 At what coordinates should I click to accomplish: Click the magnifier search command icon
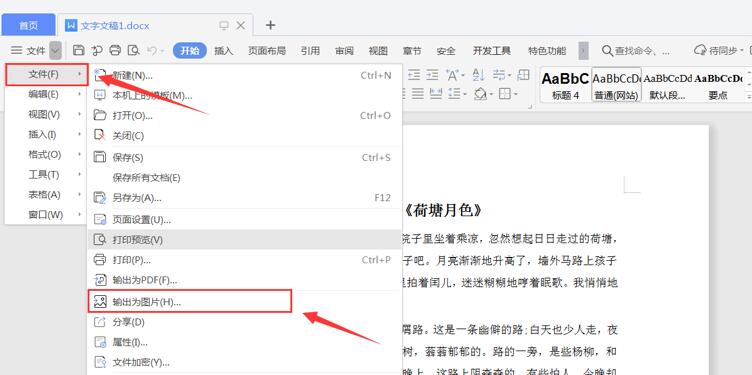click(x=607, y=50)
